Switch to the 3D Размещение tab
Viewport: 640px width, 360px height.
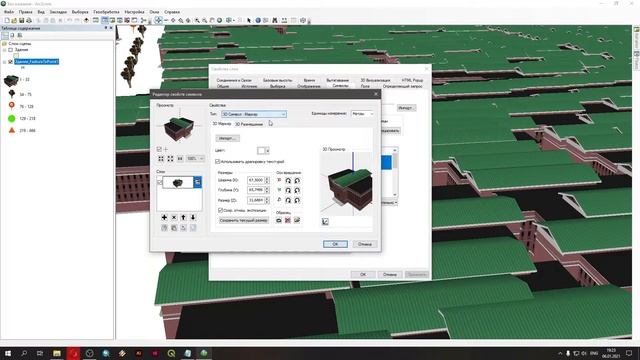[x=249, y=124]
